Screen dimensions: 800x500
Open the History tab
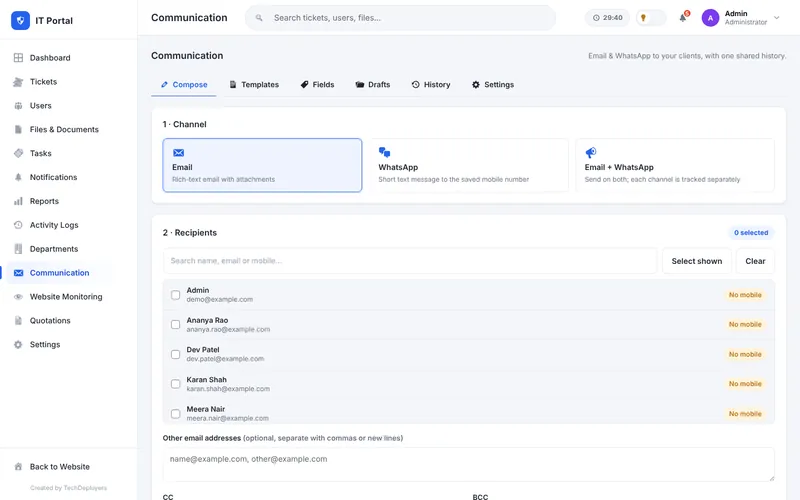click(x=431, y=85)
